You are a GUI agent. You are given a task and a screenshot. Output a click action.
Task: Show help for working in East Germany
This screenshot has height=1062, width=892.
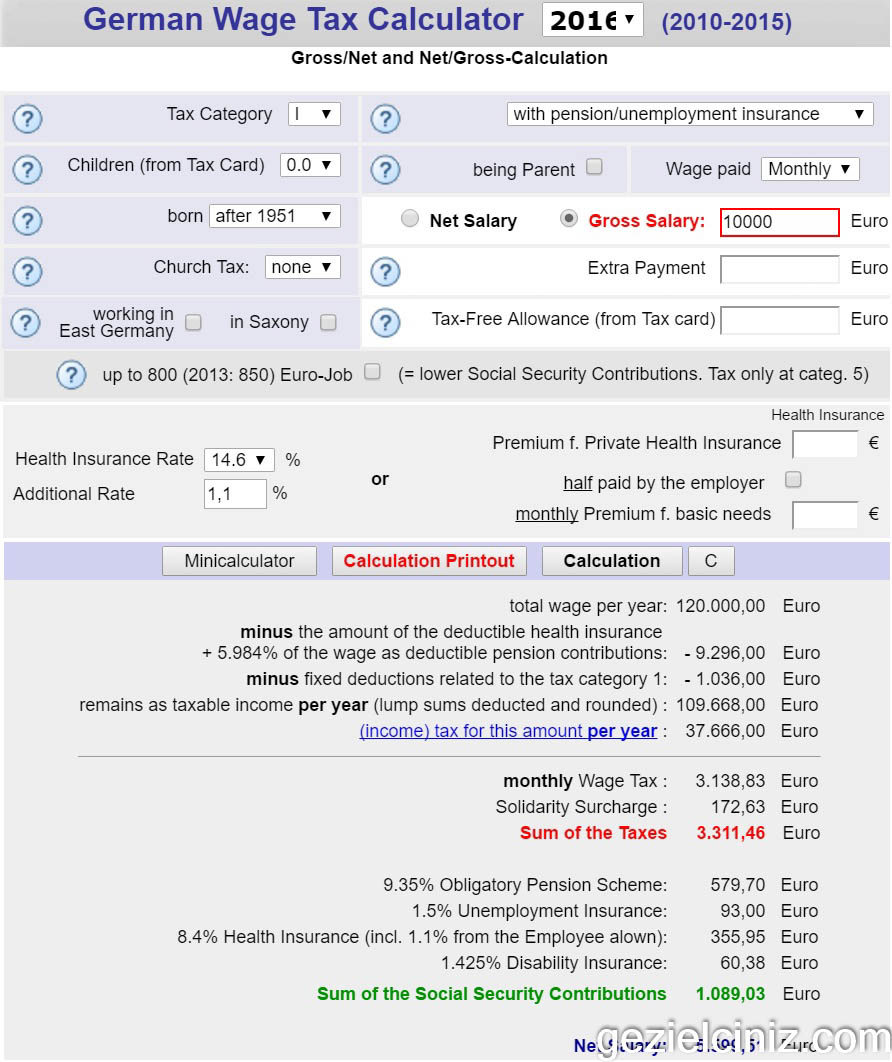click(x=26, y=323)
